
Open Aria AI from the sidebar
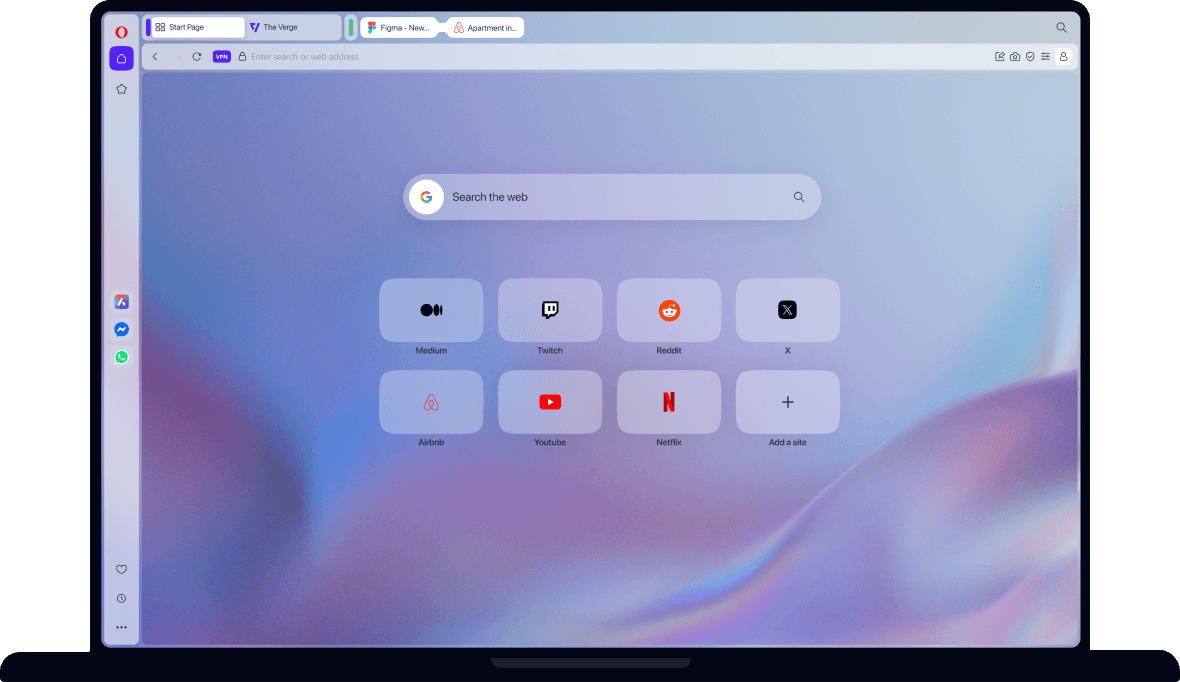click(x=121, y=301)
